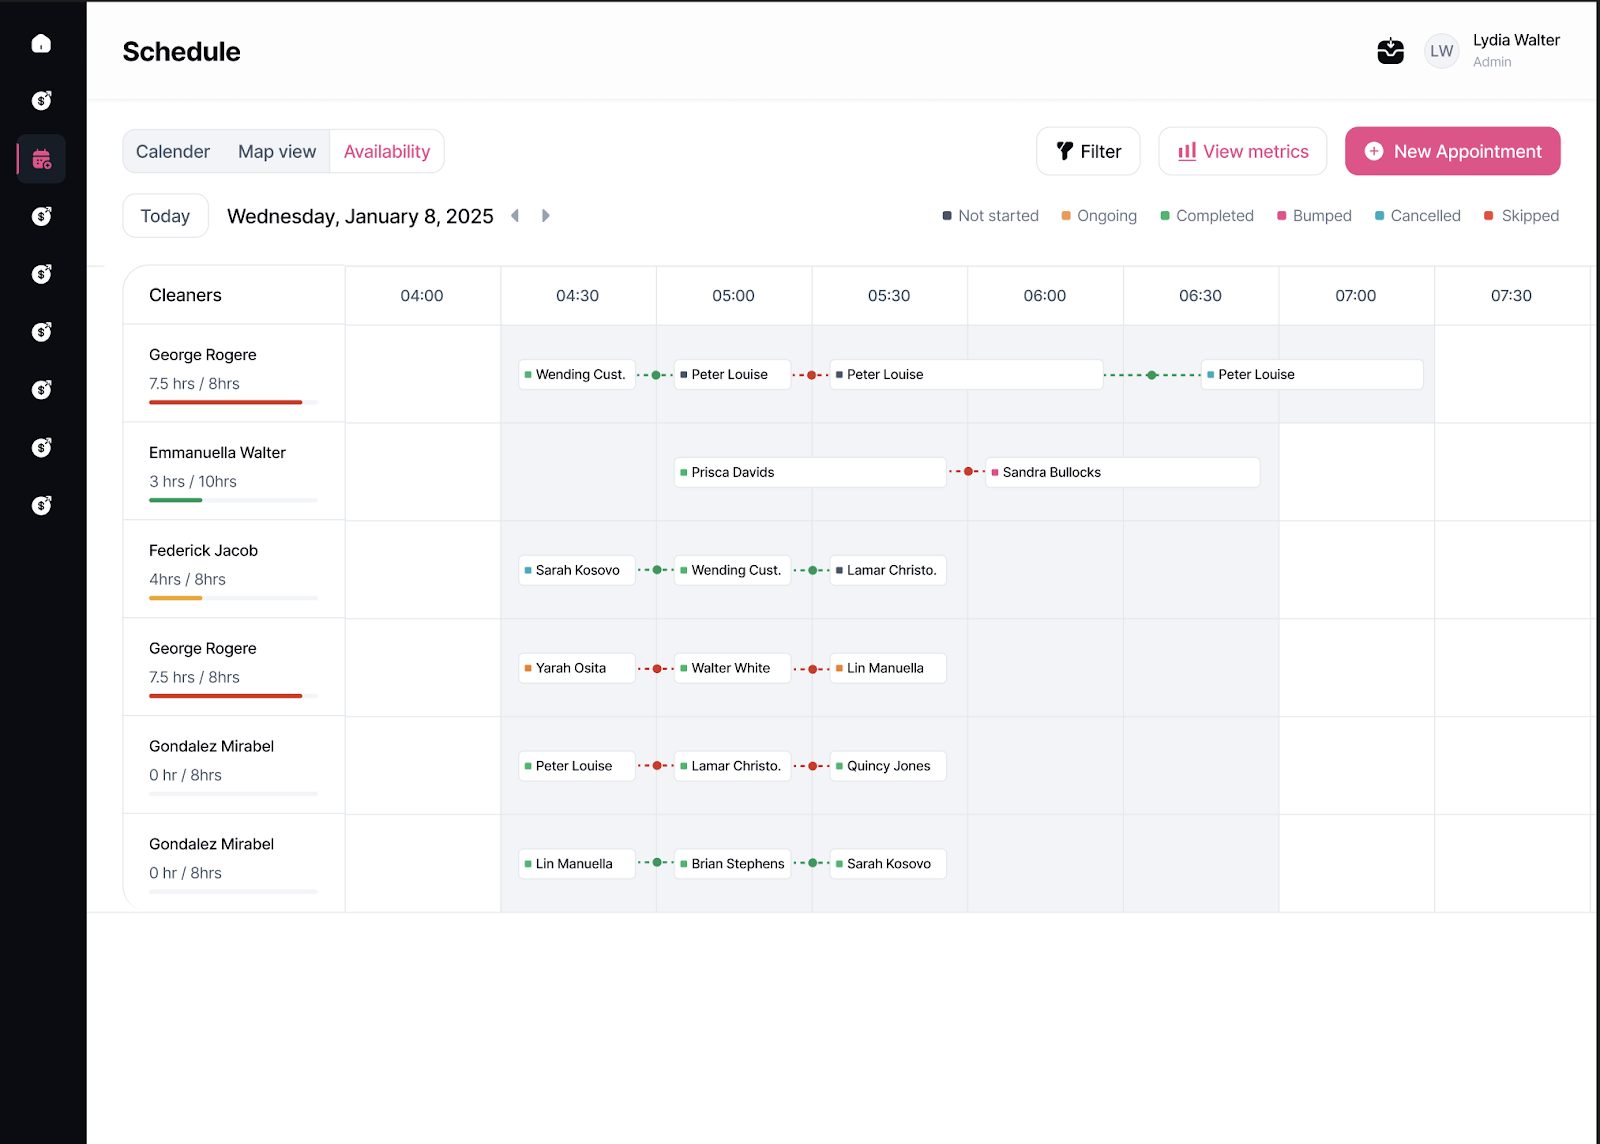
Task: Open Sarah Kosovo appointment in Federick Jacob's row
Action: 576,571
